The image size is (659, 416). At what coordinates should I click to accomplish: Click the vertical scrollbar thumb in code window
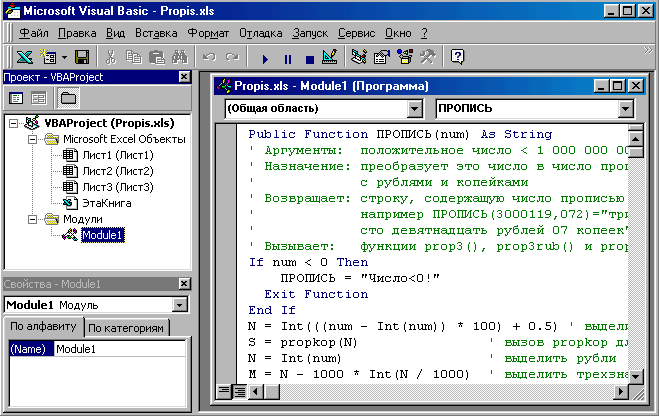click(635, 152)
